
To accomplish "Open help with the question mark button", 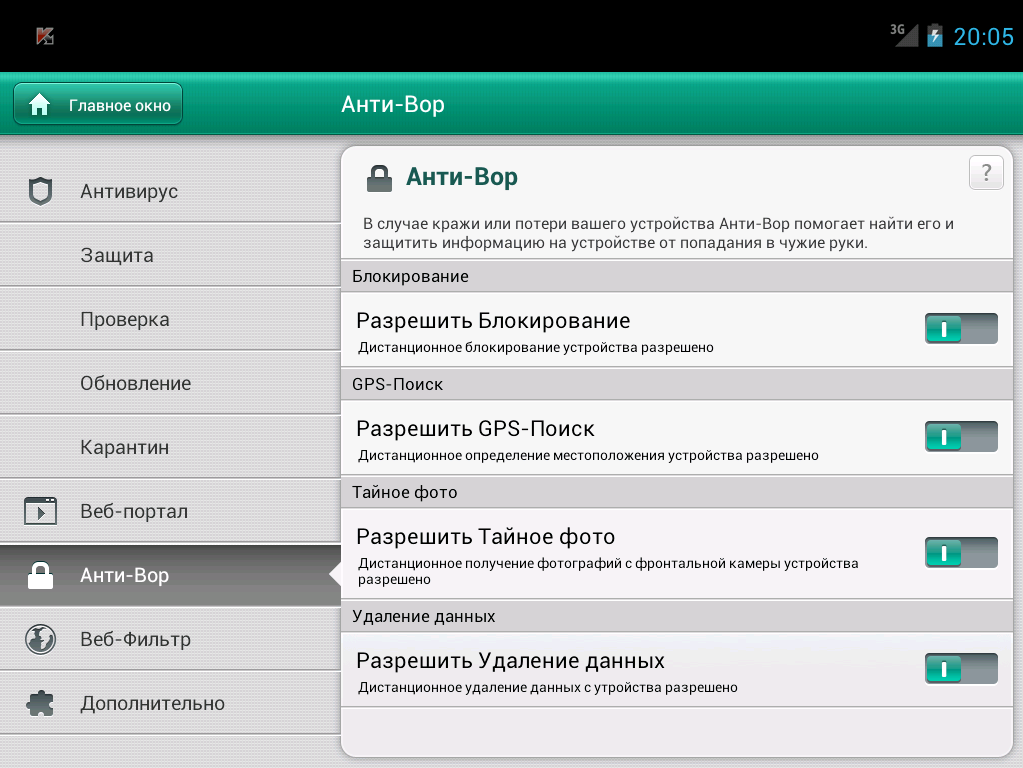I will [x=986, y=172].
